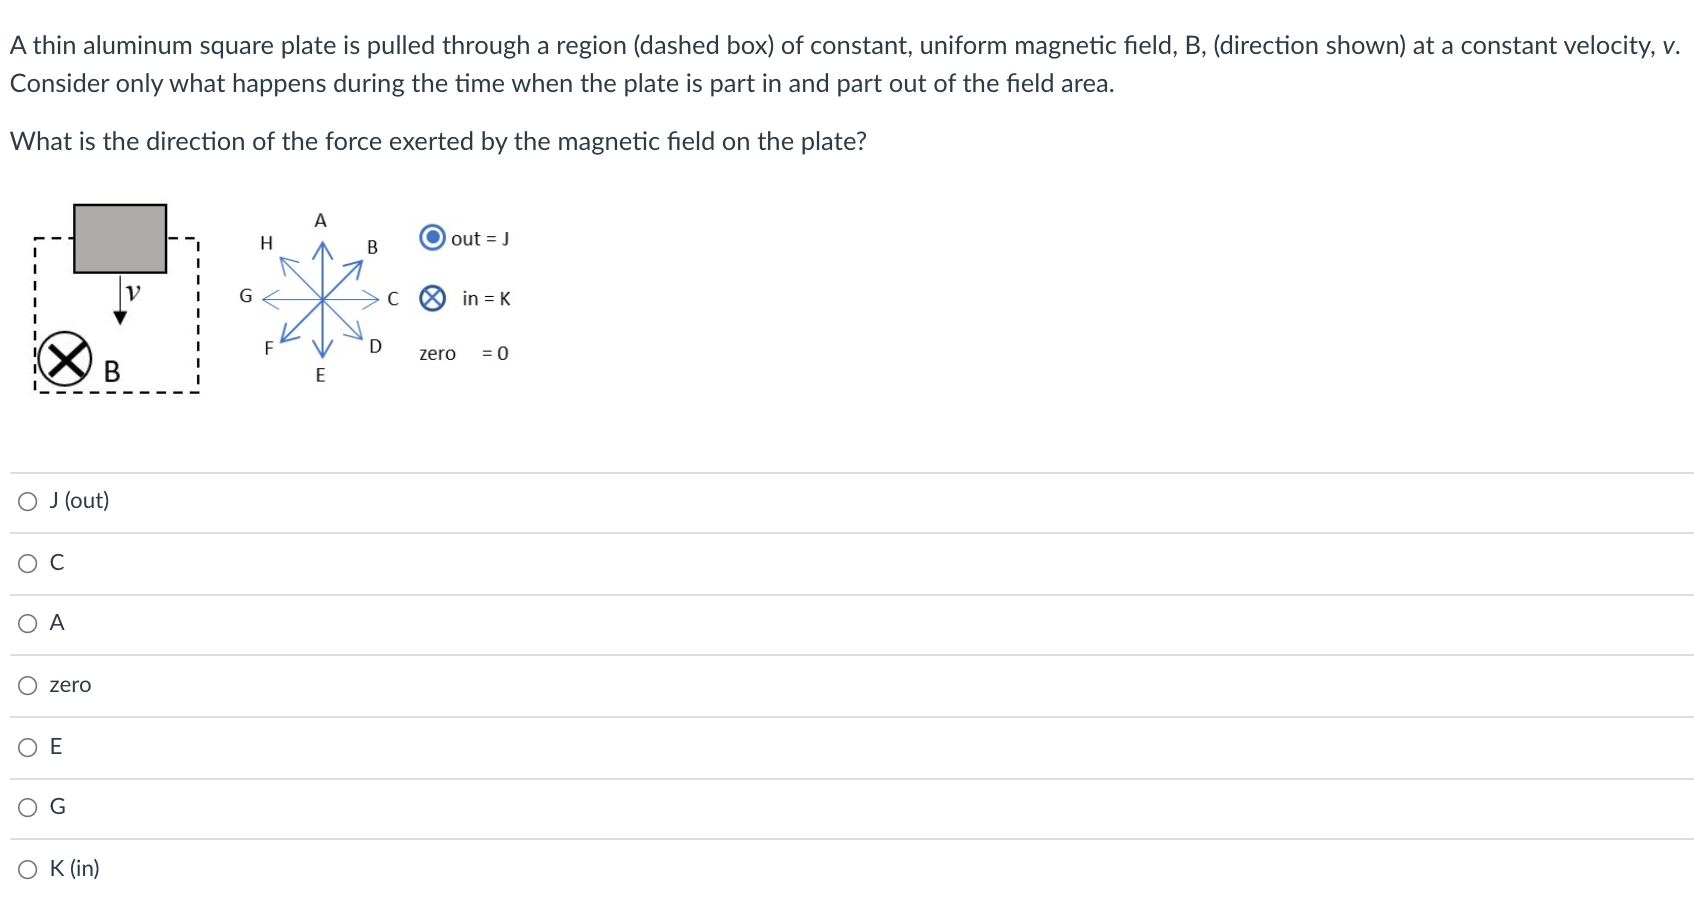Click the D label on the direction compass

375,347
